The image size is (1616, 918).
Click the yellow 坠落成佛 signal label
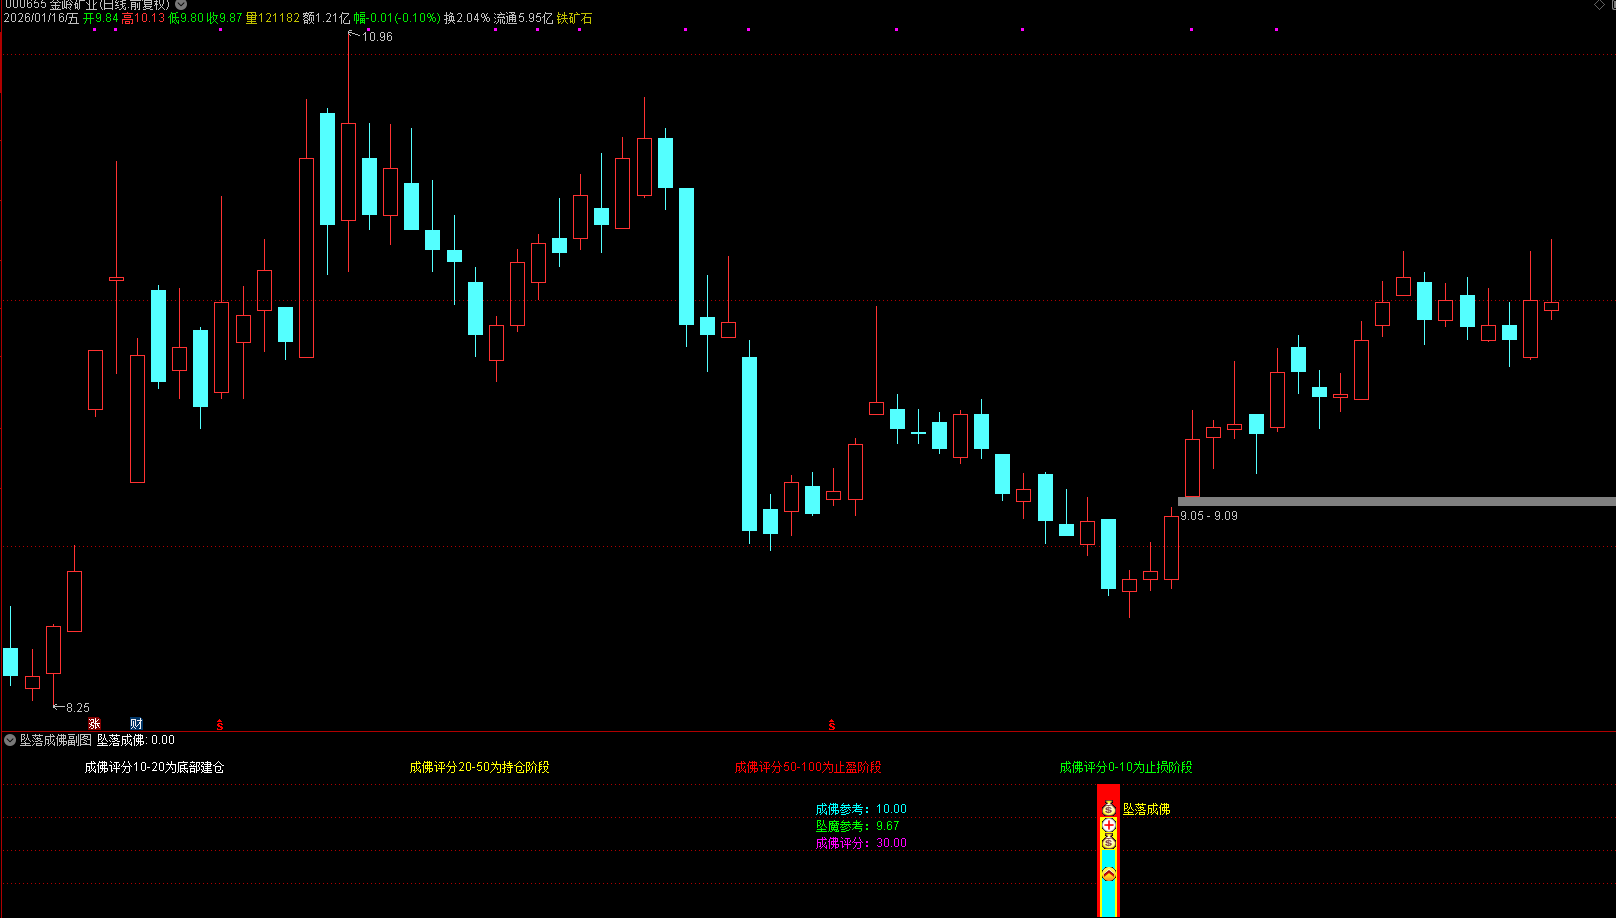1146,809
